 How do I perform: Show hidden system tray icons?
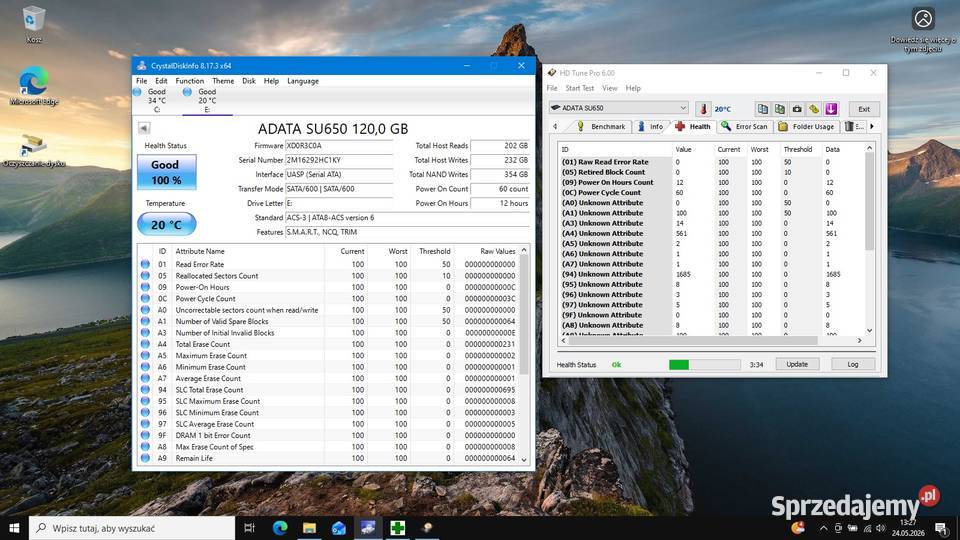(x=823, y=528)
